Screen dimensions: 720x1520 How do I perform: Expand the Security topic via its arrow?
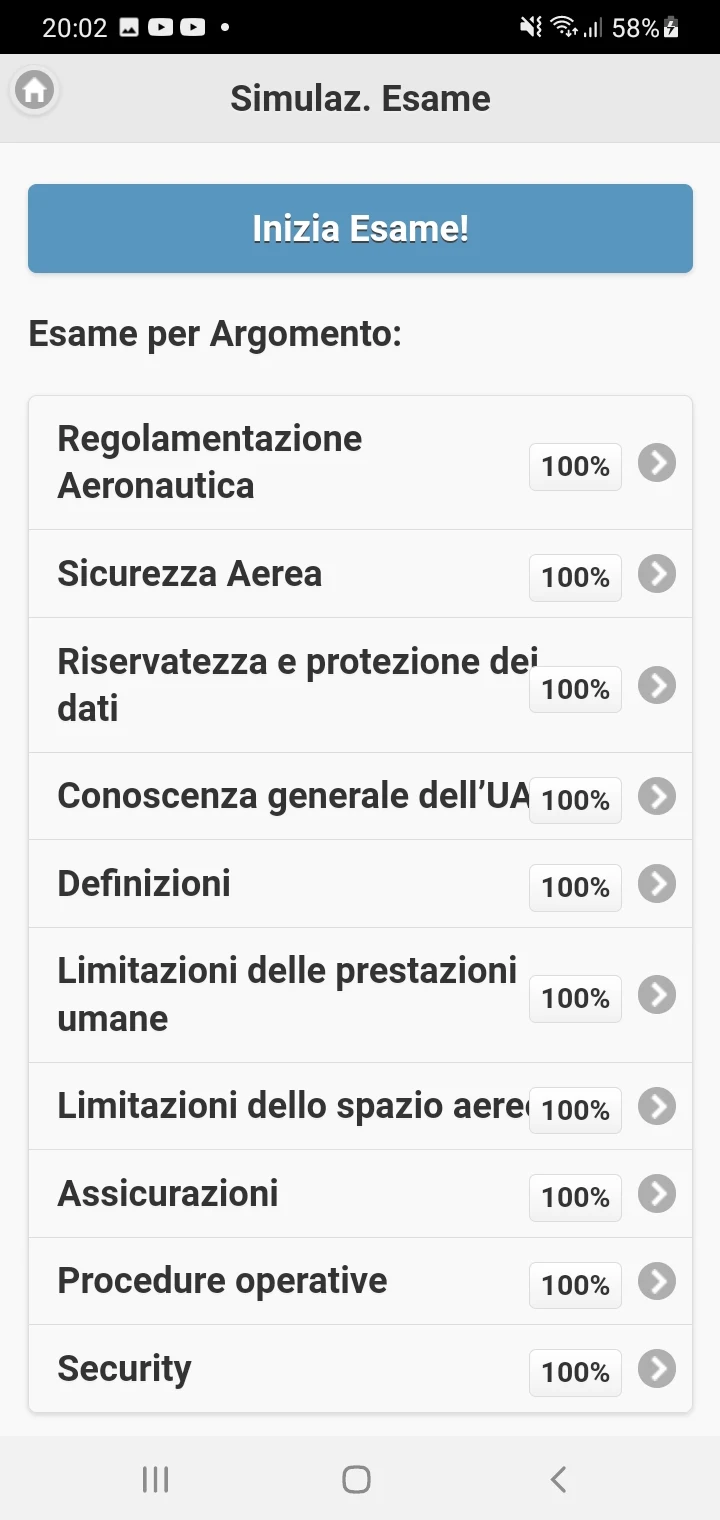tap(657, 1369)
